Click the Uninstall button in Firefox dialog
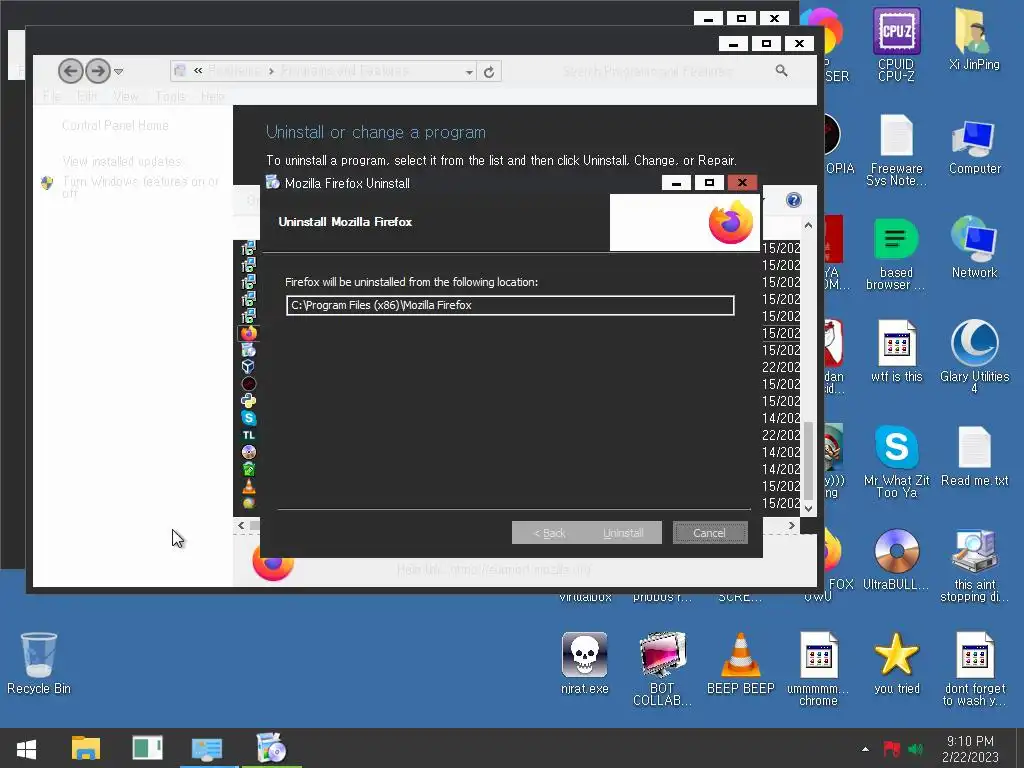 (624, 533)
